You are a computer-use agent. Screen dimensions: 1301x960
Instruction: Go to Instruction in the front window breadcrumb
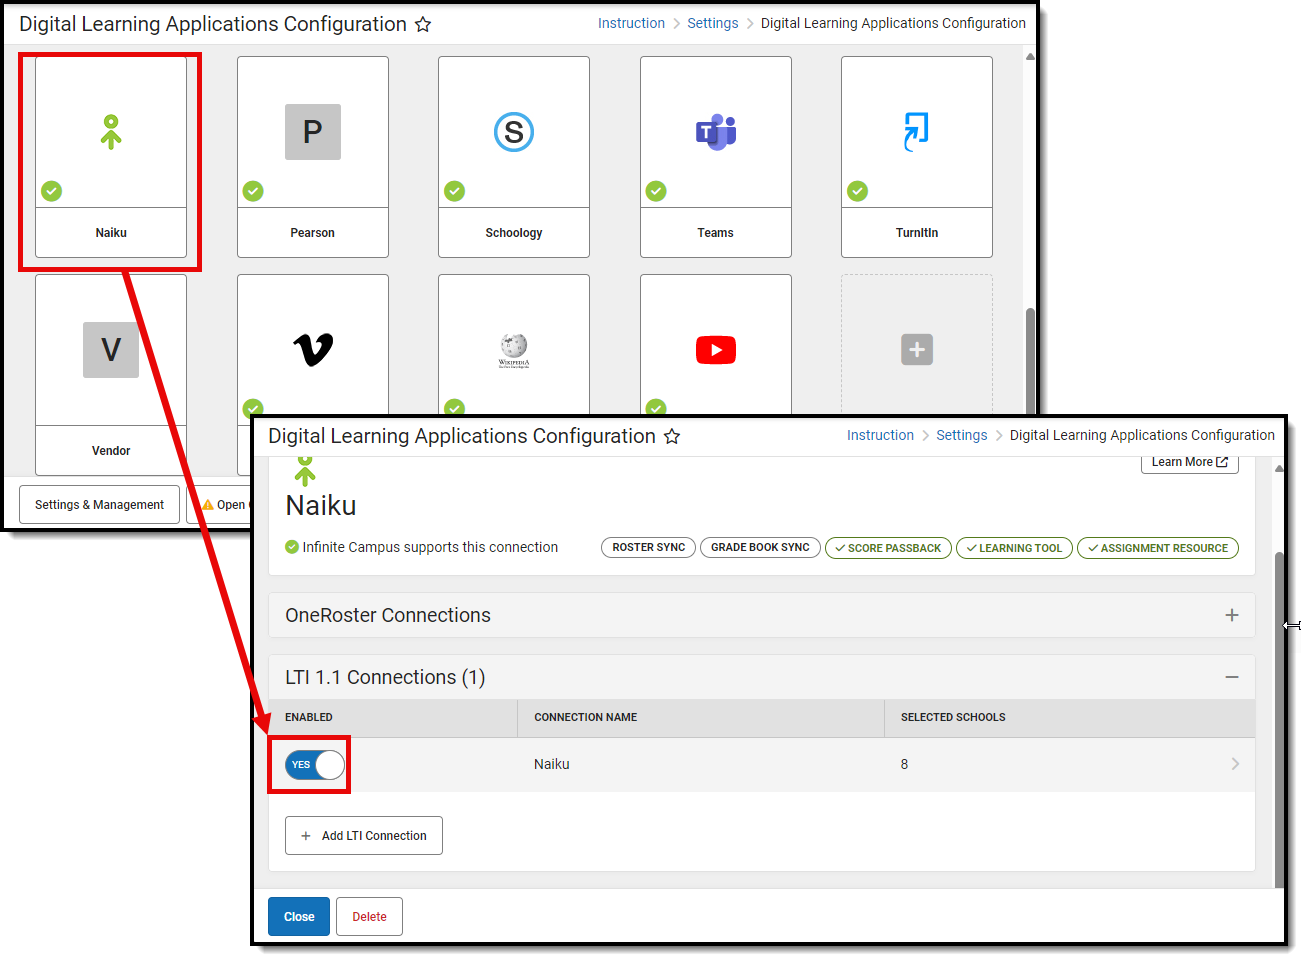[x=880, y=435]
